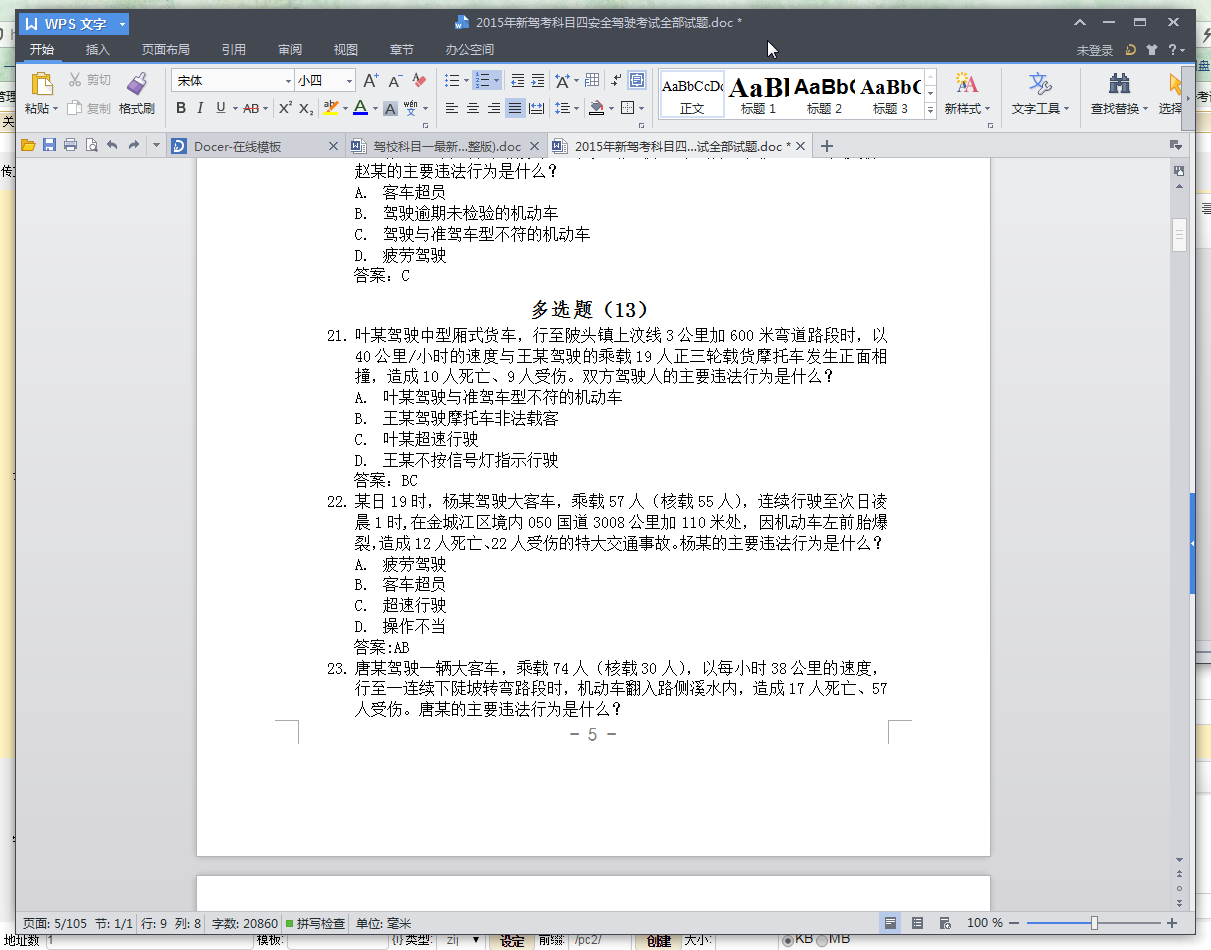Open the 审阅 (Review) ribbon tab

[290, 49]
